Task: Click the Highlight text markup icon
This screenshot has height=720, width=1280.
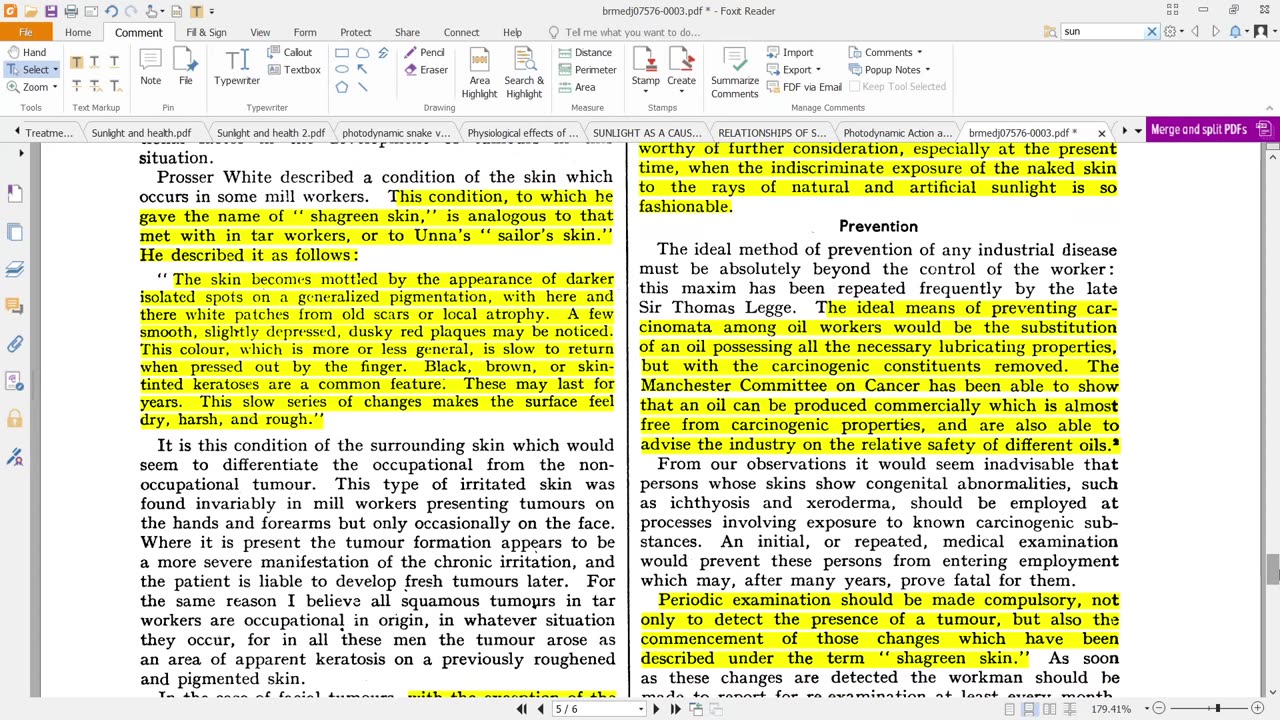Action: point(76,62)
